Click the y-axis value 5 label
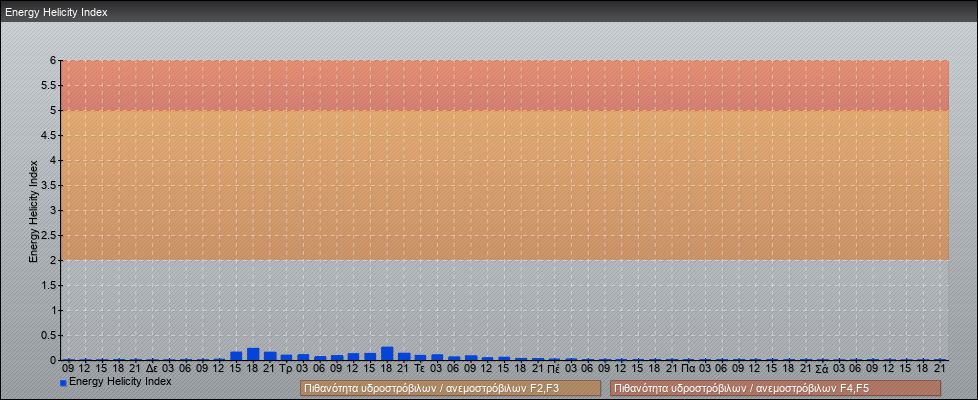978x400 pixels. pyautogui.click(x=55, y=110)
